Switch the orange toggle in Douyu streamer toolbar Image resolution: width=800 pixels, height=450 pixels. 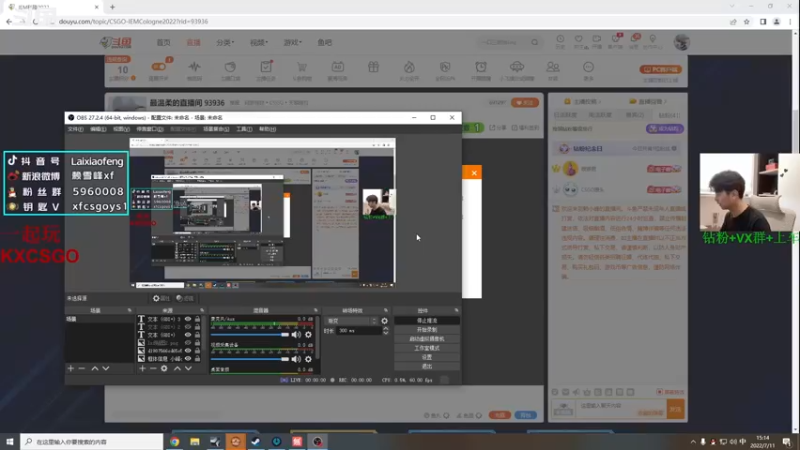coord(159,67)
